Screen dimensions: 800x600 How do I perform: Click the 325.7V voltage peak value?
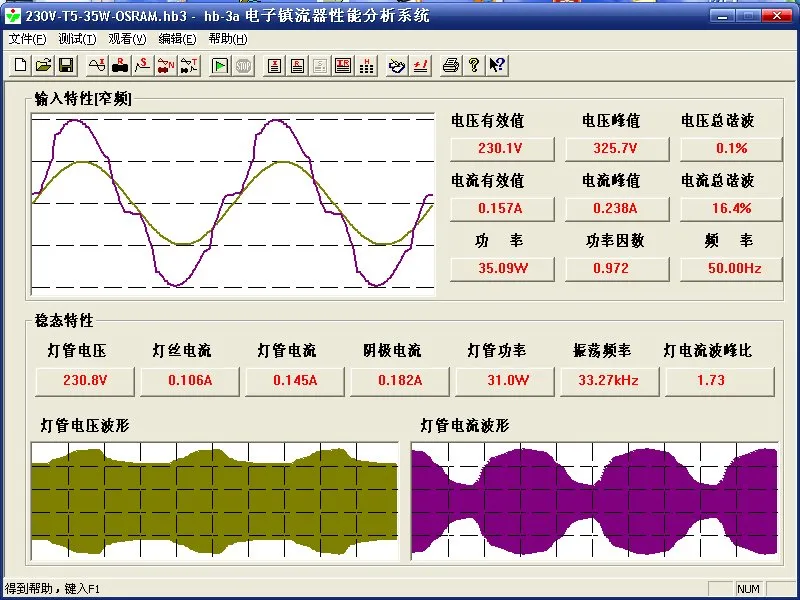617,148
